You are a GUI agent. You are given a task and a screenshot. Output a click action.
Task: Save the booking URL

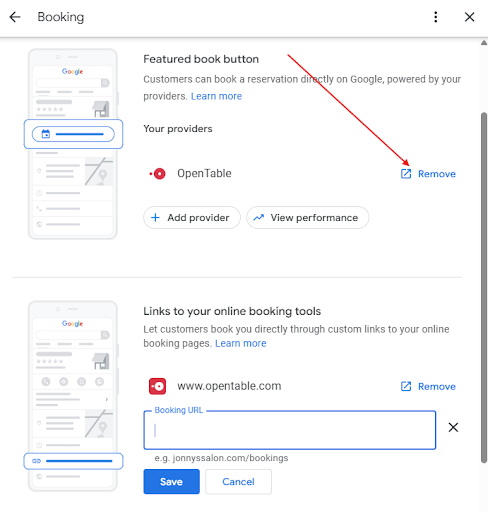point(171,482)
